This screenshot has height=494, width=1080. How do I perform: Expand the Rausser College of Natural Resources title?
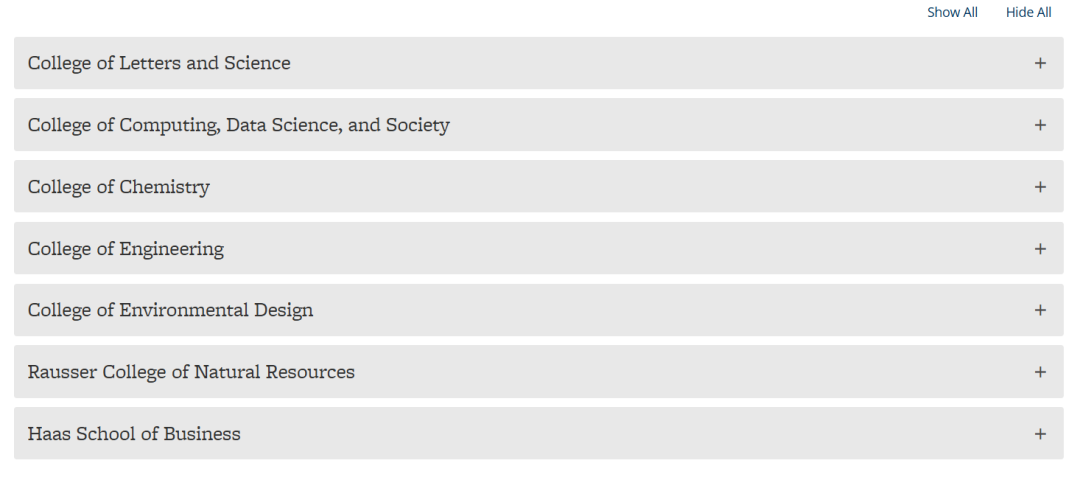coord(191,372)
